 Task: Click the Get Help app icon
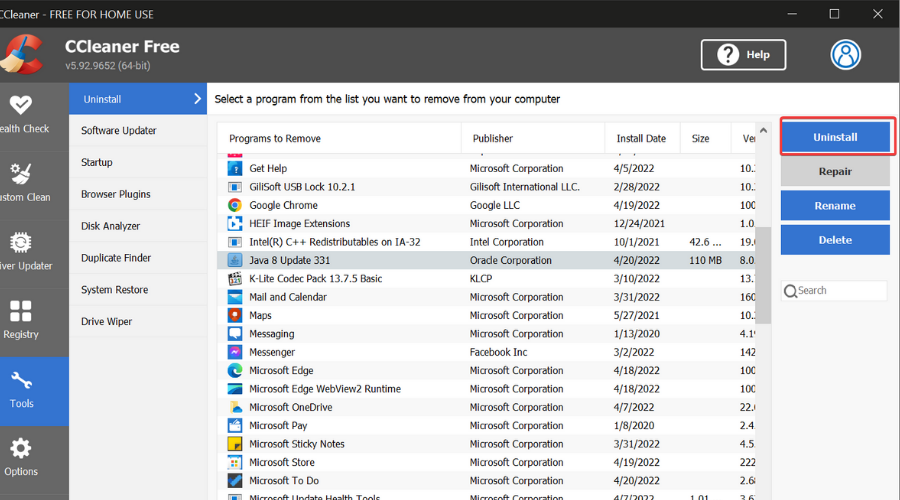[235, 168]
